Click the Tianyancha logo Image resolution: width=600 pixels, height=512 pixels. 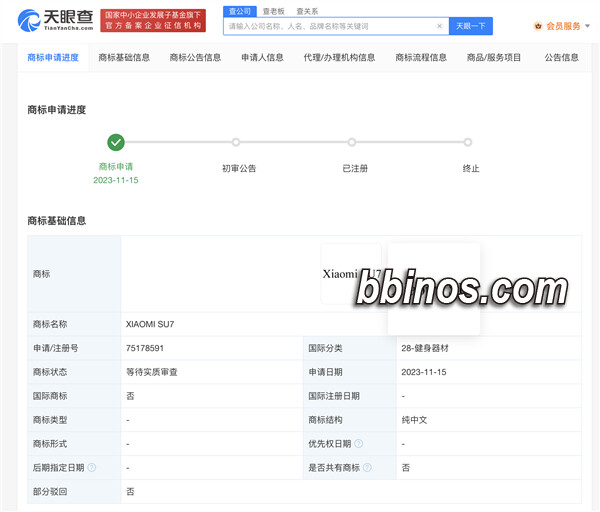[x=56, y=21]
